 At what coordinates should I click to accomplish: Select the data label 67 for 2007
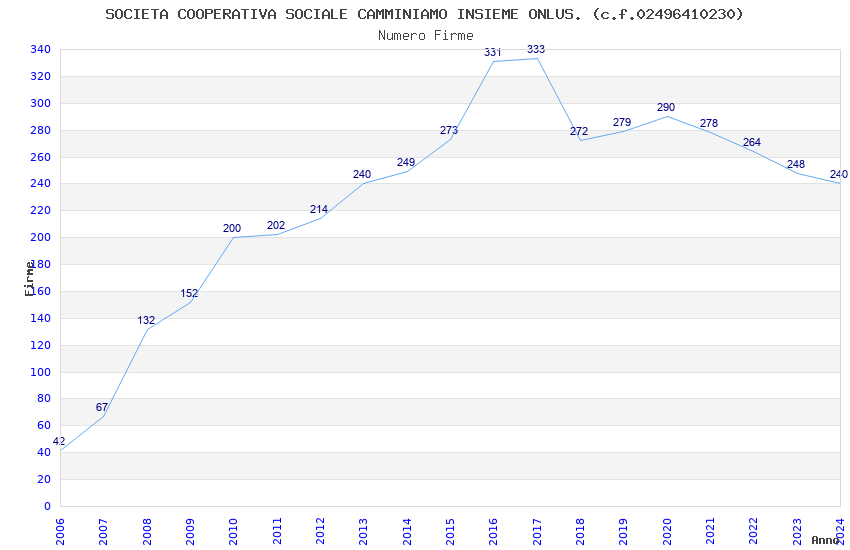tap(102, 407)
